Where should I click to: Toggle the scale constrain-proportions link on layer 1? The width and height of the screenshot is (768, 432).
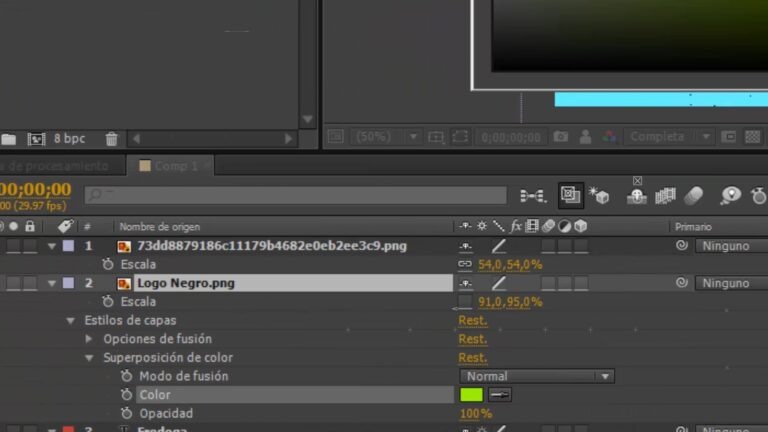point(464,264)
